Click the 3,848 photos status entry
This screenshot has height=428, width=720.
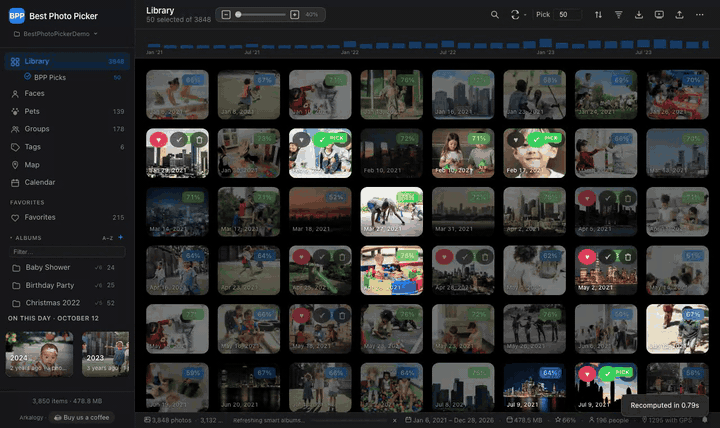click(168, 420)
